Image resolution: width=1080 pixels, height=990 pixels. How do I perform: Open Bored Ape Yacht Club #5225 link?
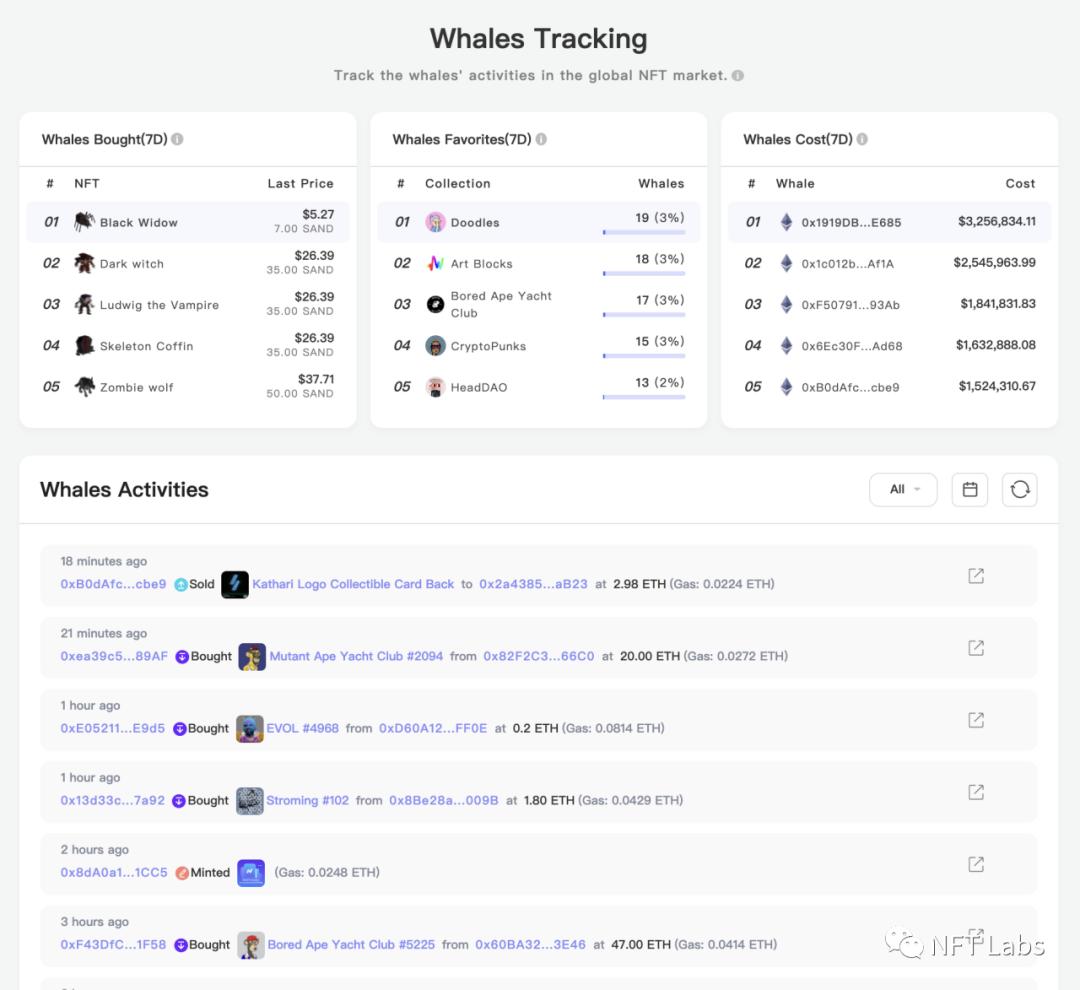351,945
